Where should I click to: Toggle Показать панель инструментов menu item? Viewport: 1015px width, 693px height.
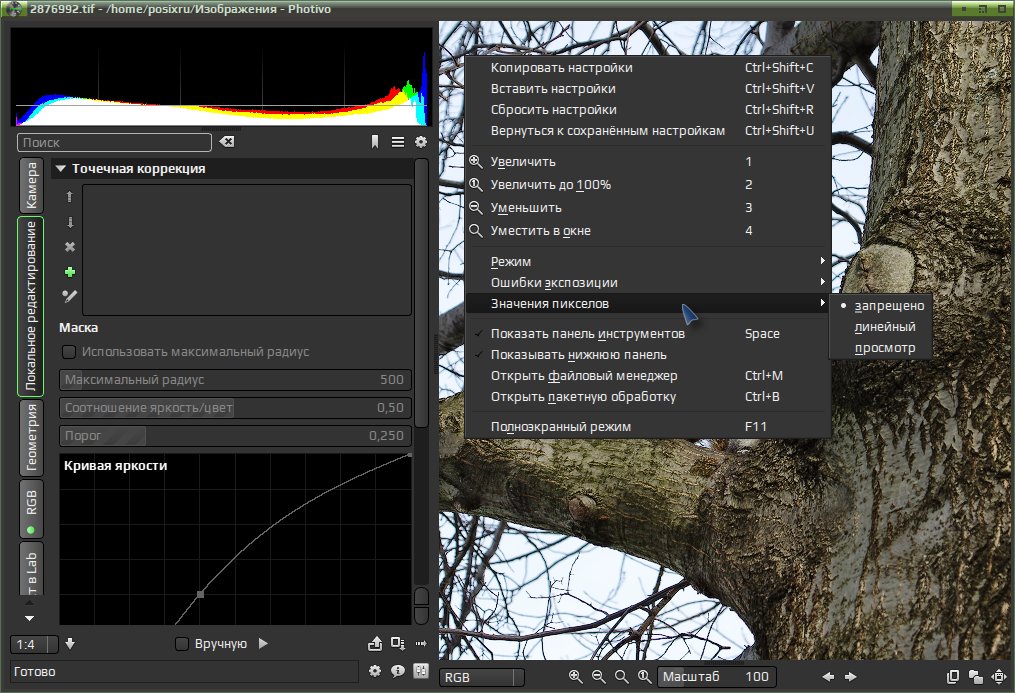[x=647, y=334]
